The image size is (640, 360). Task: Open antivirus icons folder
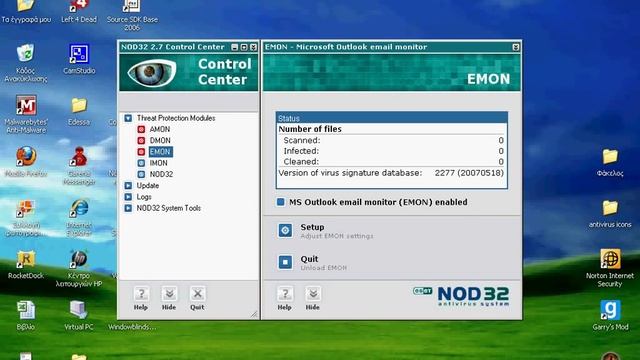pos(610,213)
